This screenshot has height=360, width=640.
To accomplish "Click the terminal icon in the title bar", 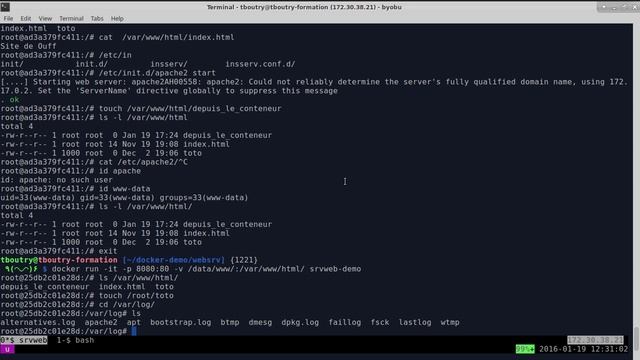I will pos(5,7).
